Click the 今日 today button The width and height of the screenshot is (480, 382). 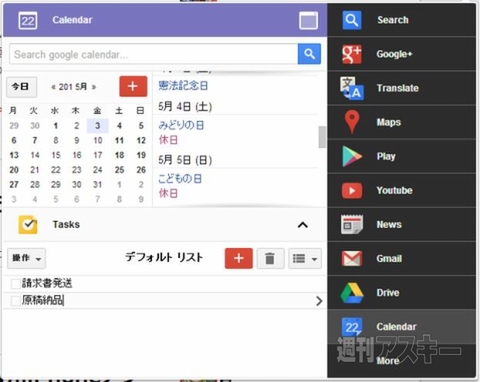pos(22,87)
